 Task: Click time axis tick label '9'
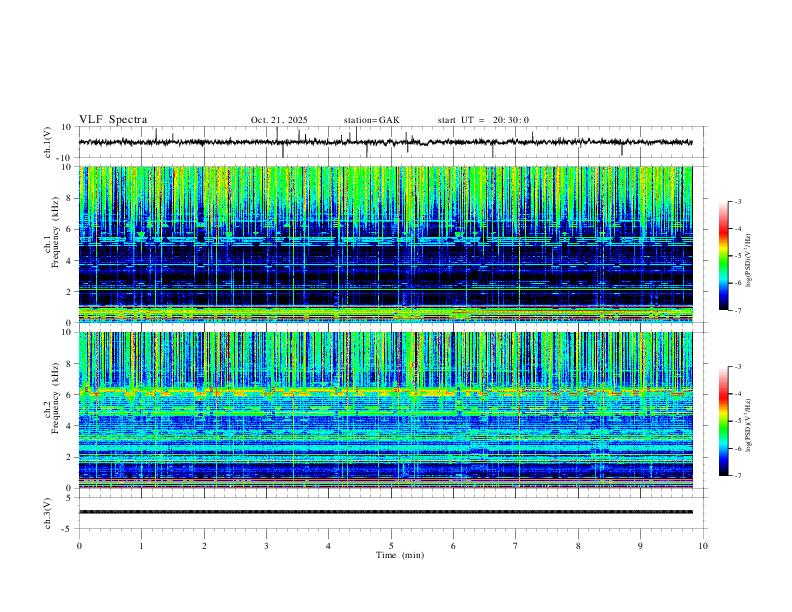coord(640,546)
